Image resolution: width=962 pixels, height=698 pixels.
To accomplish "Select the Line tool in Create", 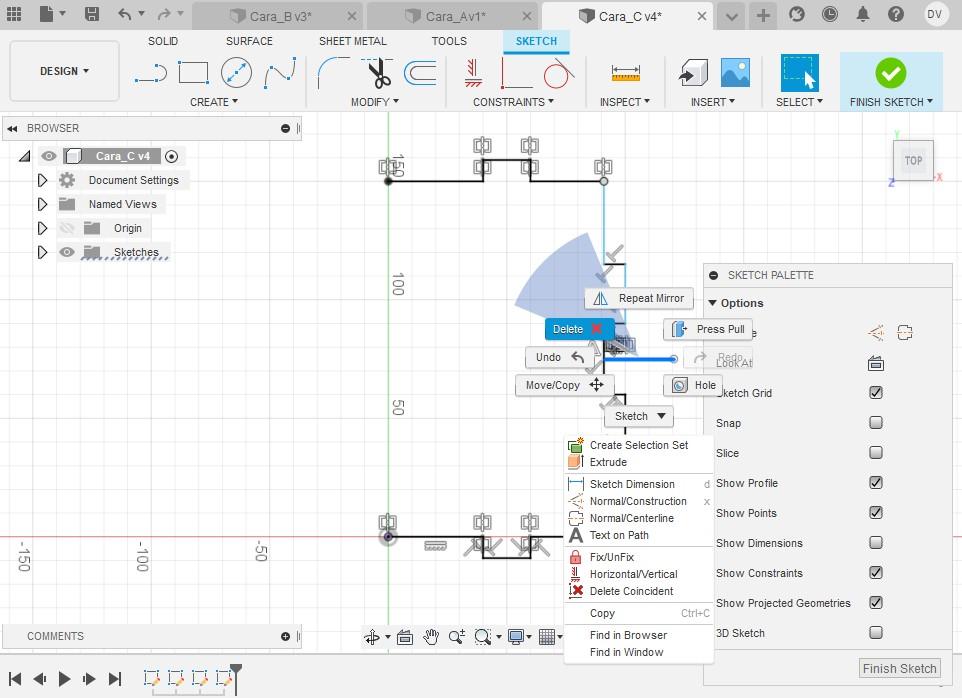I will (x=150, y=73).
